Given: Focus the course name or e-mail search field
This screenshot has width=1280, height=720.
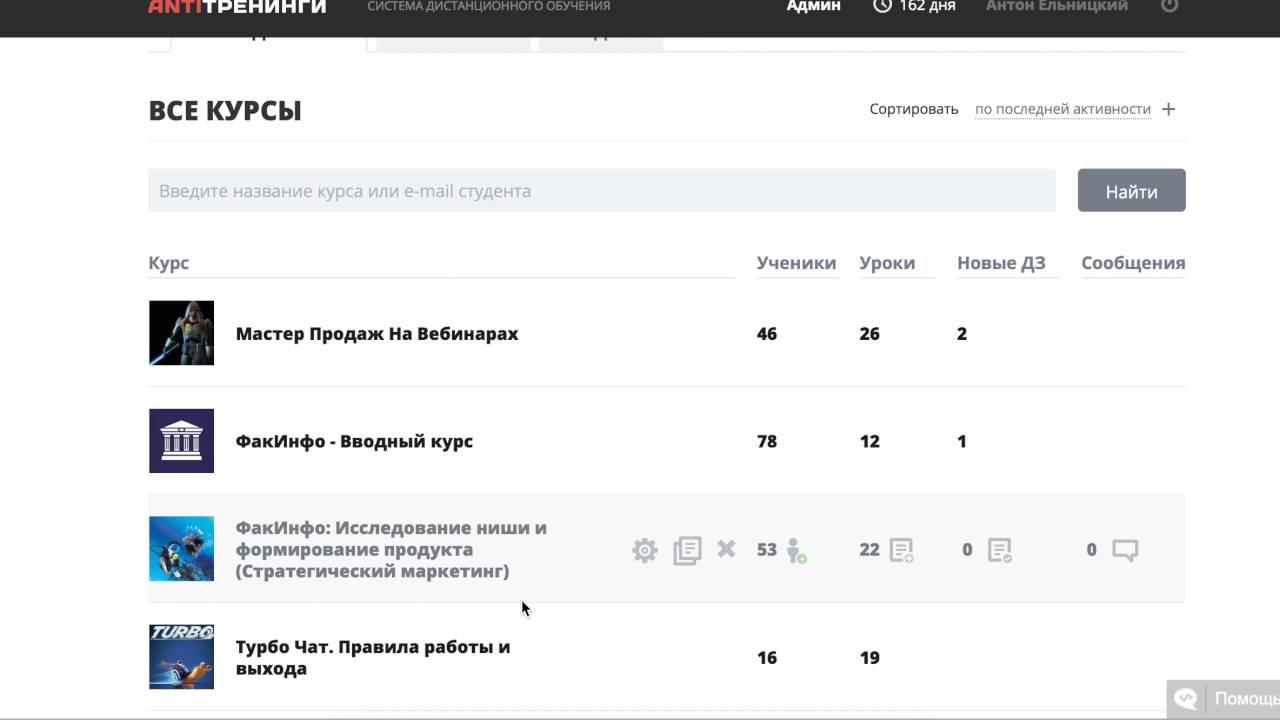Looking at the screenshot, I should point(601,191).
